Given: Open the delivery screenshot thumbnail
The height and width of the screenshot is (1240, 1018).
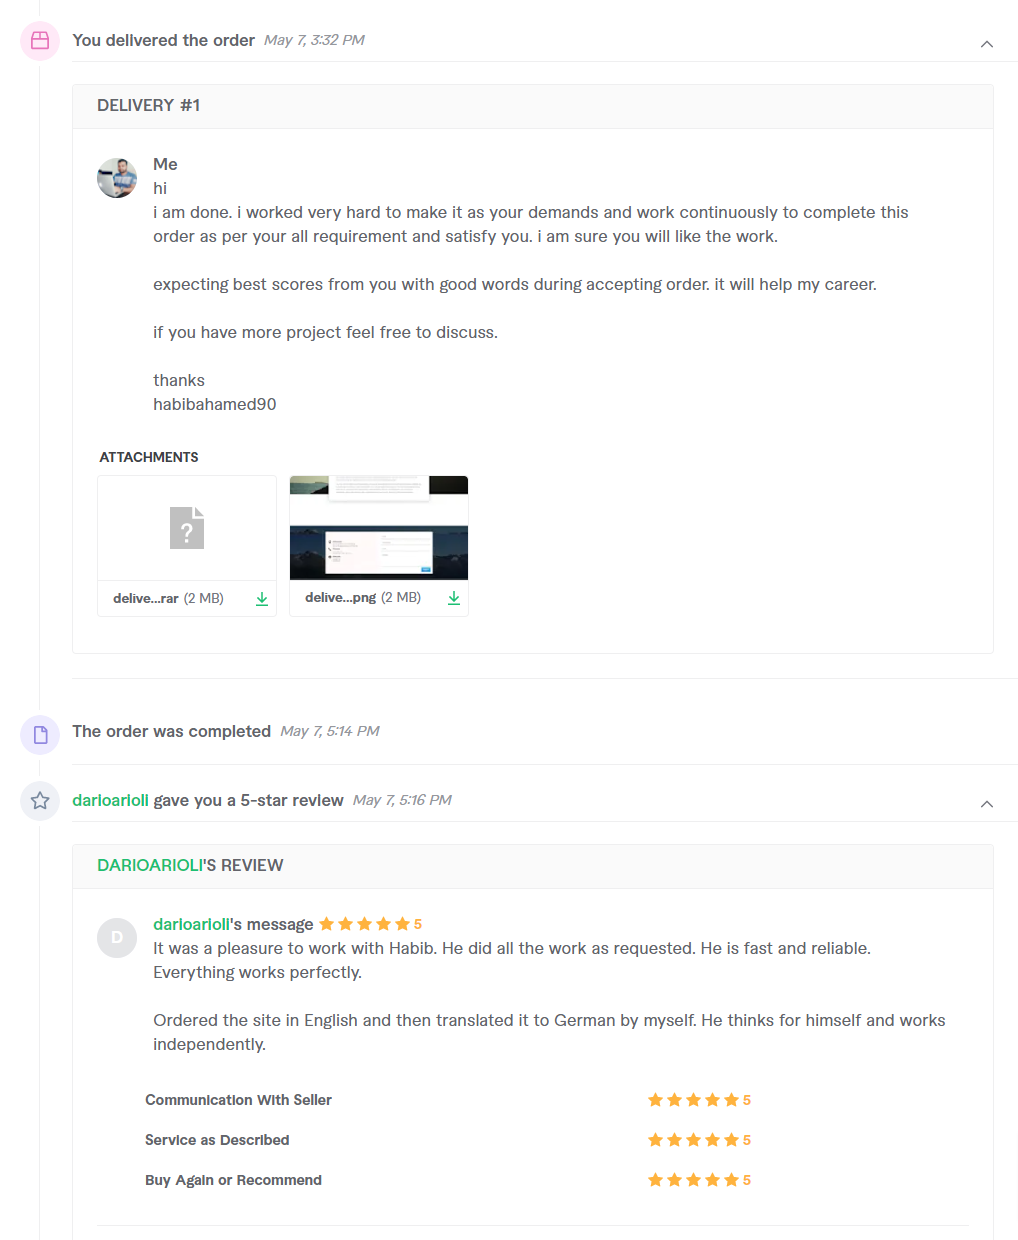Looking at the screenshot, I should click(379, 528).
